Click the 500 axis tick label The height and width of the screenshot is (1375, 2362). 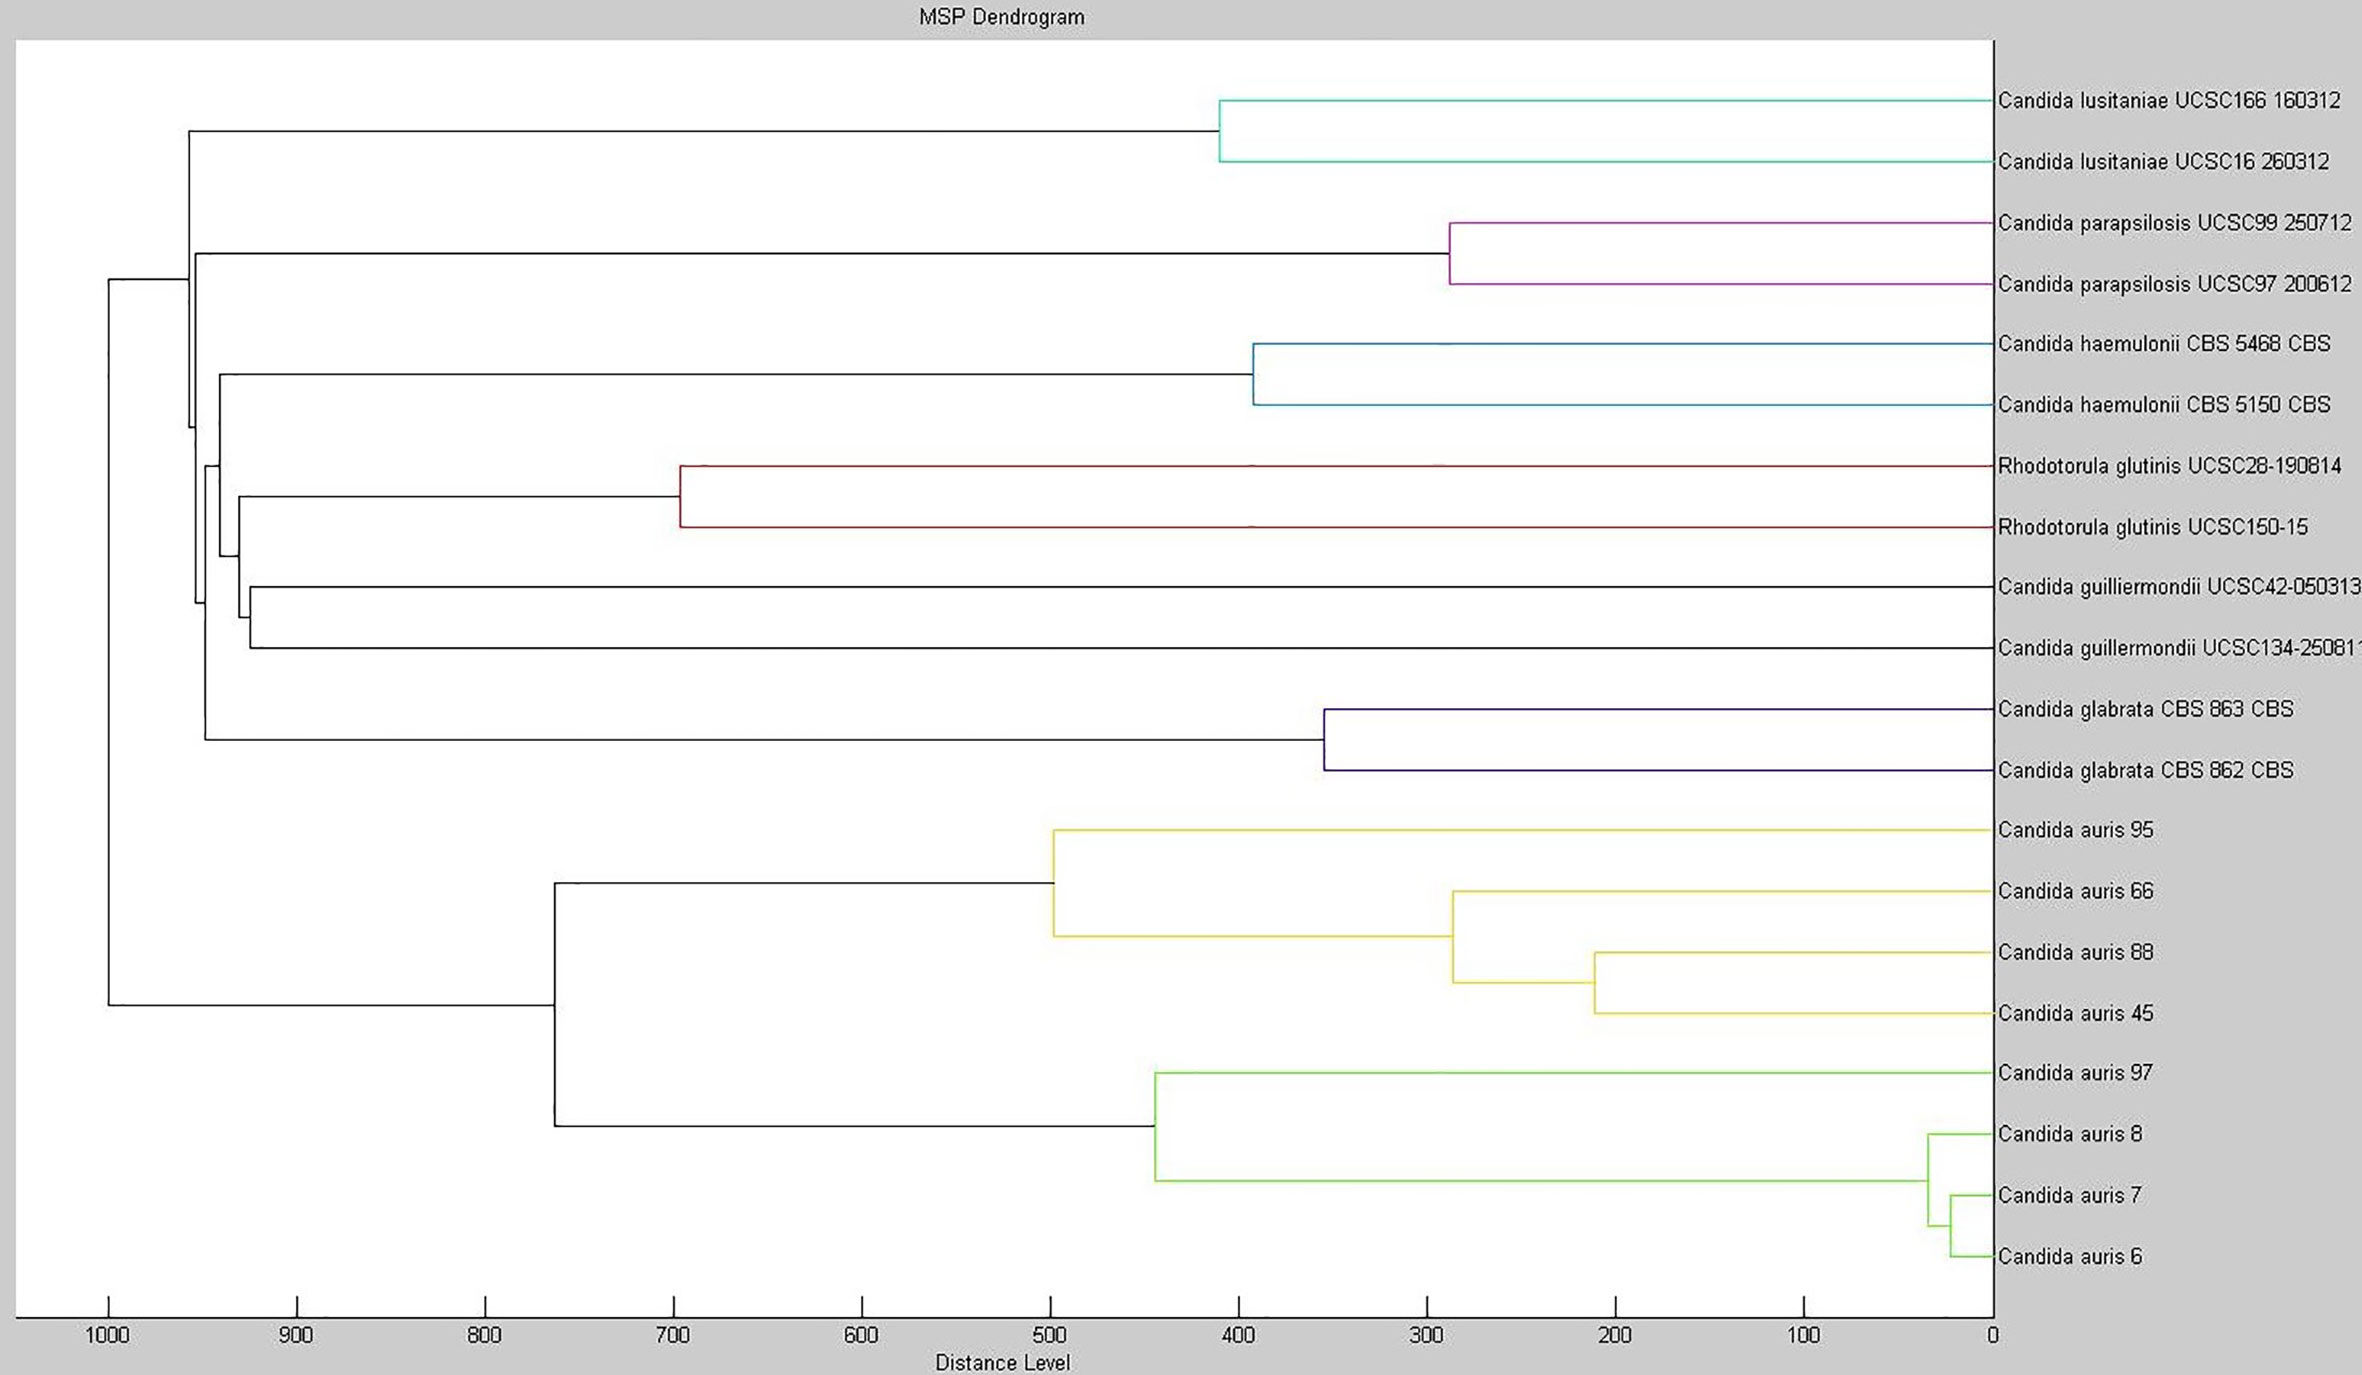[1050, 1335]
